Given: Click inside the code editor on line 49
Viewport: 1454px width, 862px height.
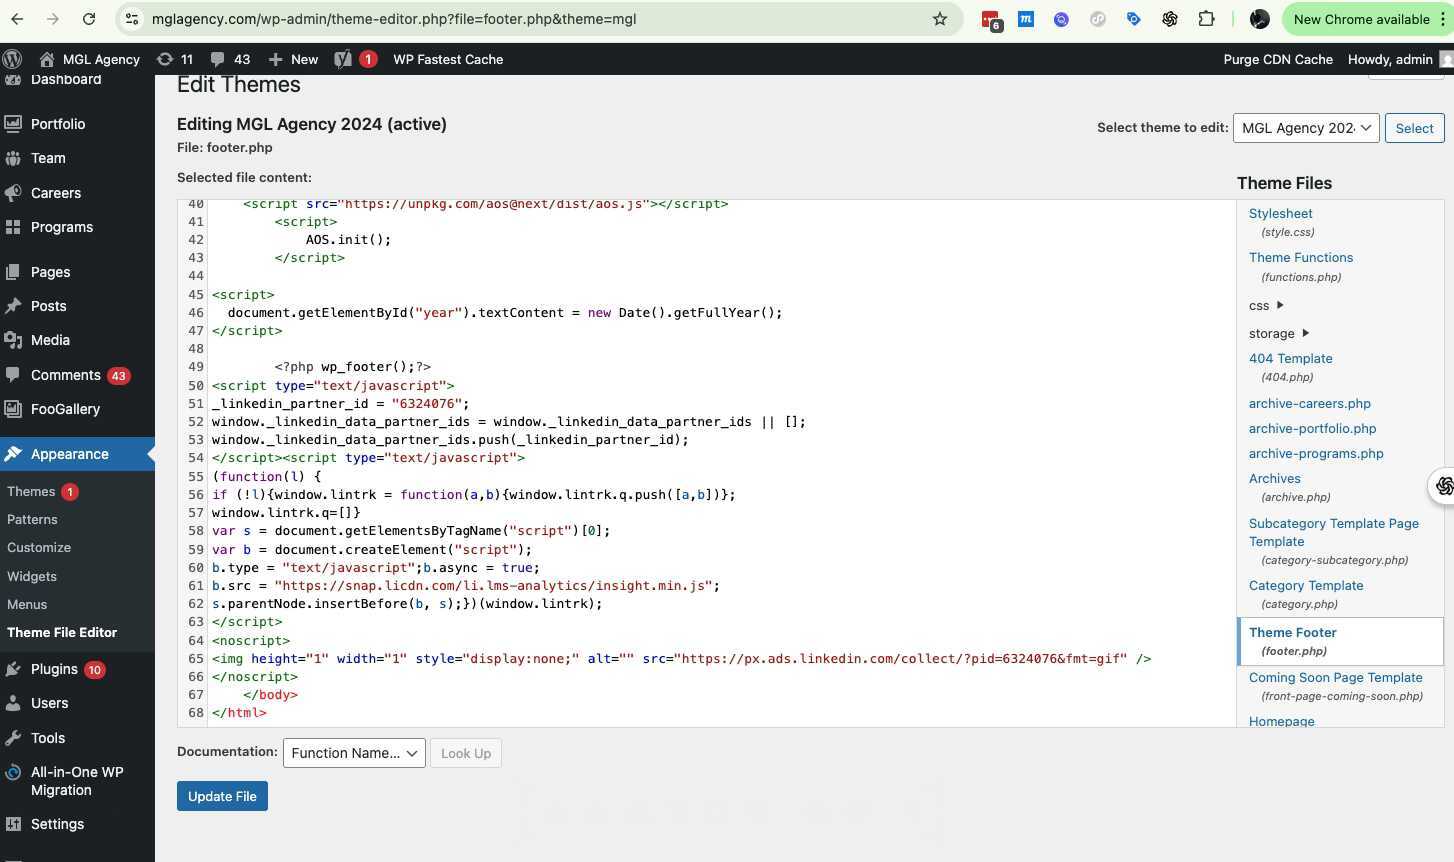Looking at the screenshot, I should click(x=600, y=367).
